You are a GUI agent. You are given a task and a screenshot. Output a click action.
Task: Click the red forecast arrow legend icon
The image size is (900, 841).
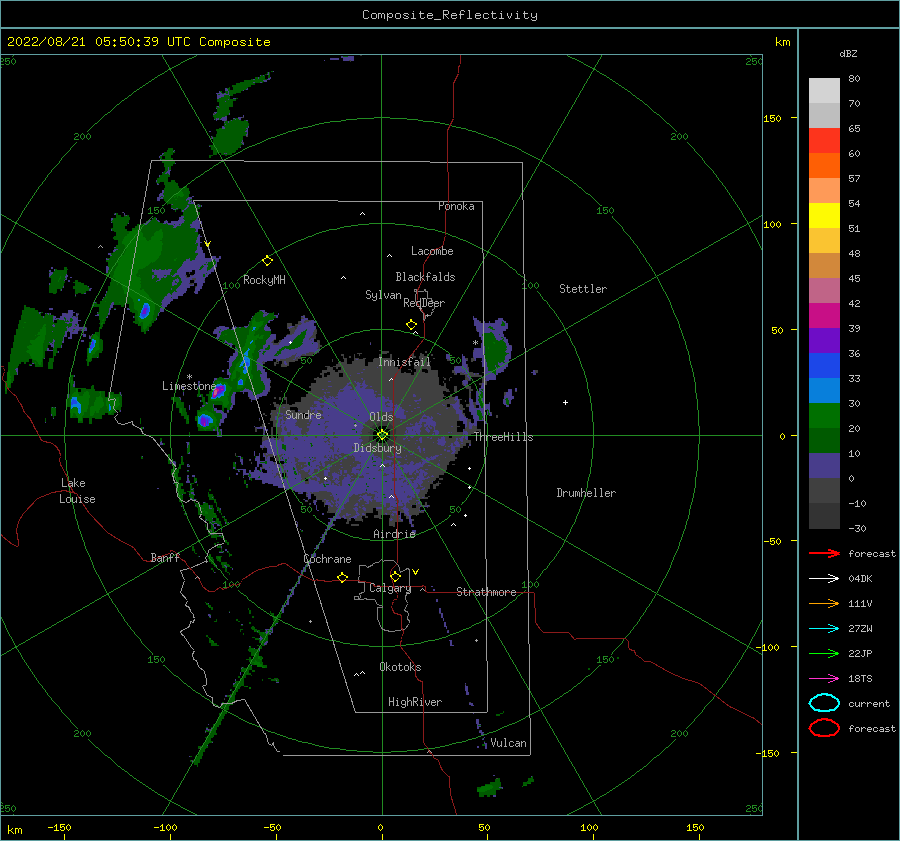pyautogui.click(x=824, y=553)
